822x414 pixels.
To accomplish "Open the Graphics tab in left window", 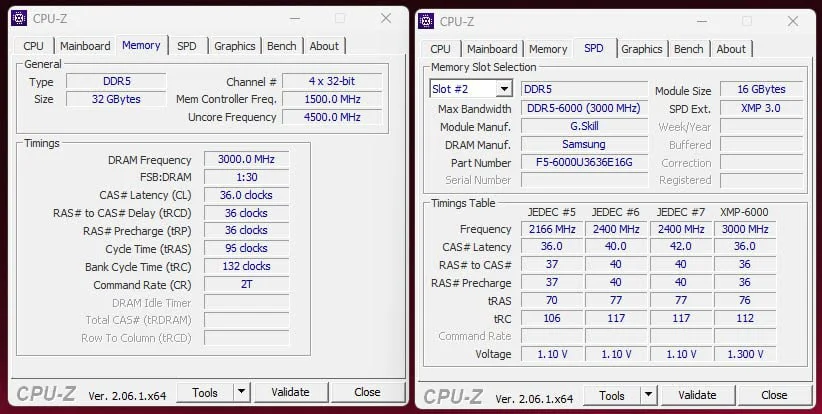I will [234, 46].
